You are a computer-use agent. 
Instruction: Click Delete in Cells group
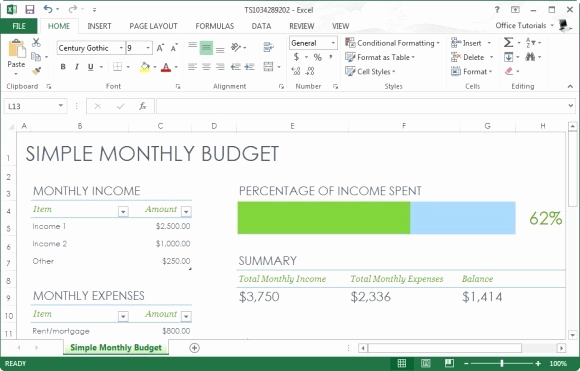coord(472,57)
